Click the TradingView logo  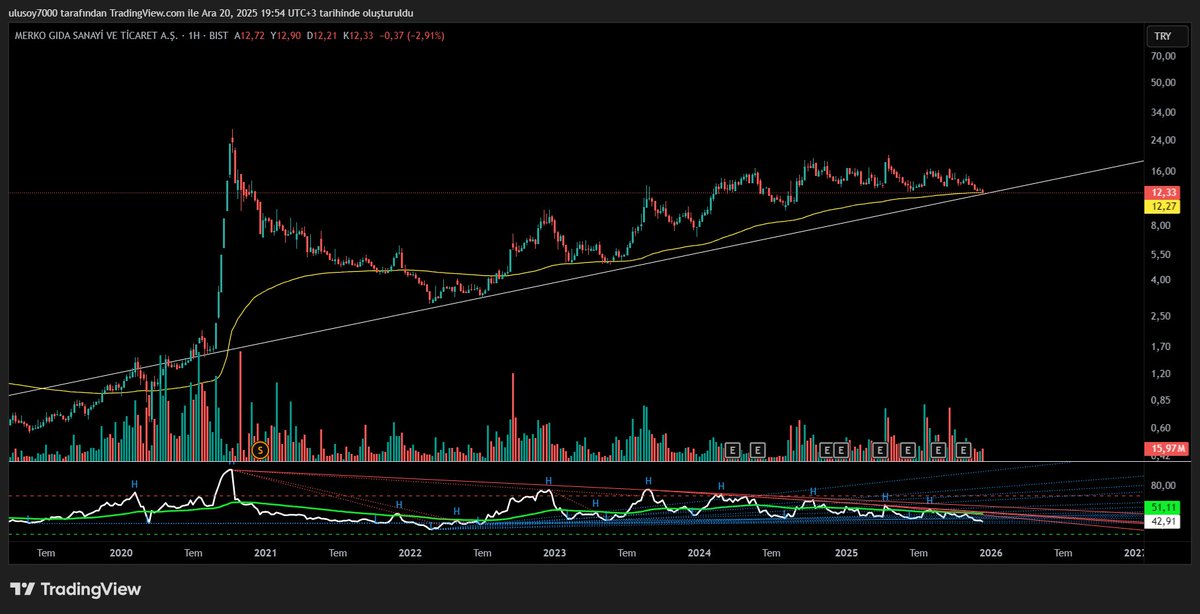[75, 590]
